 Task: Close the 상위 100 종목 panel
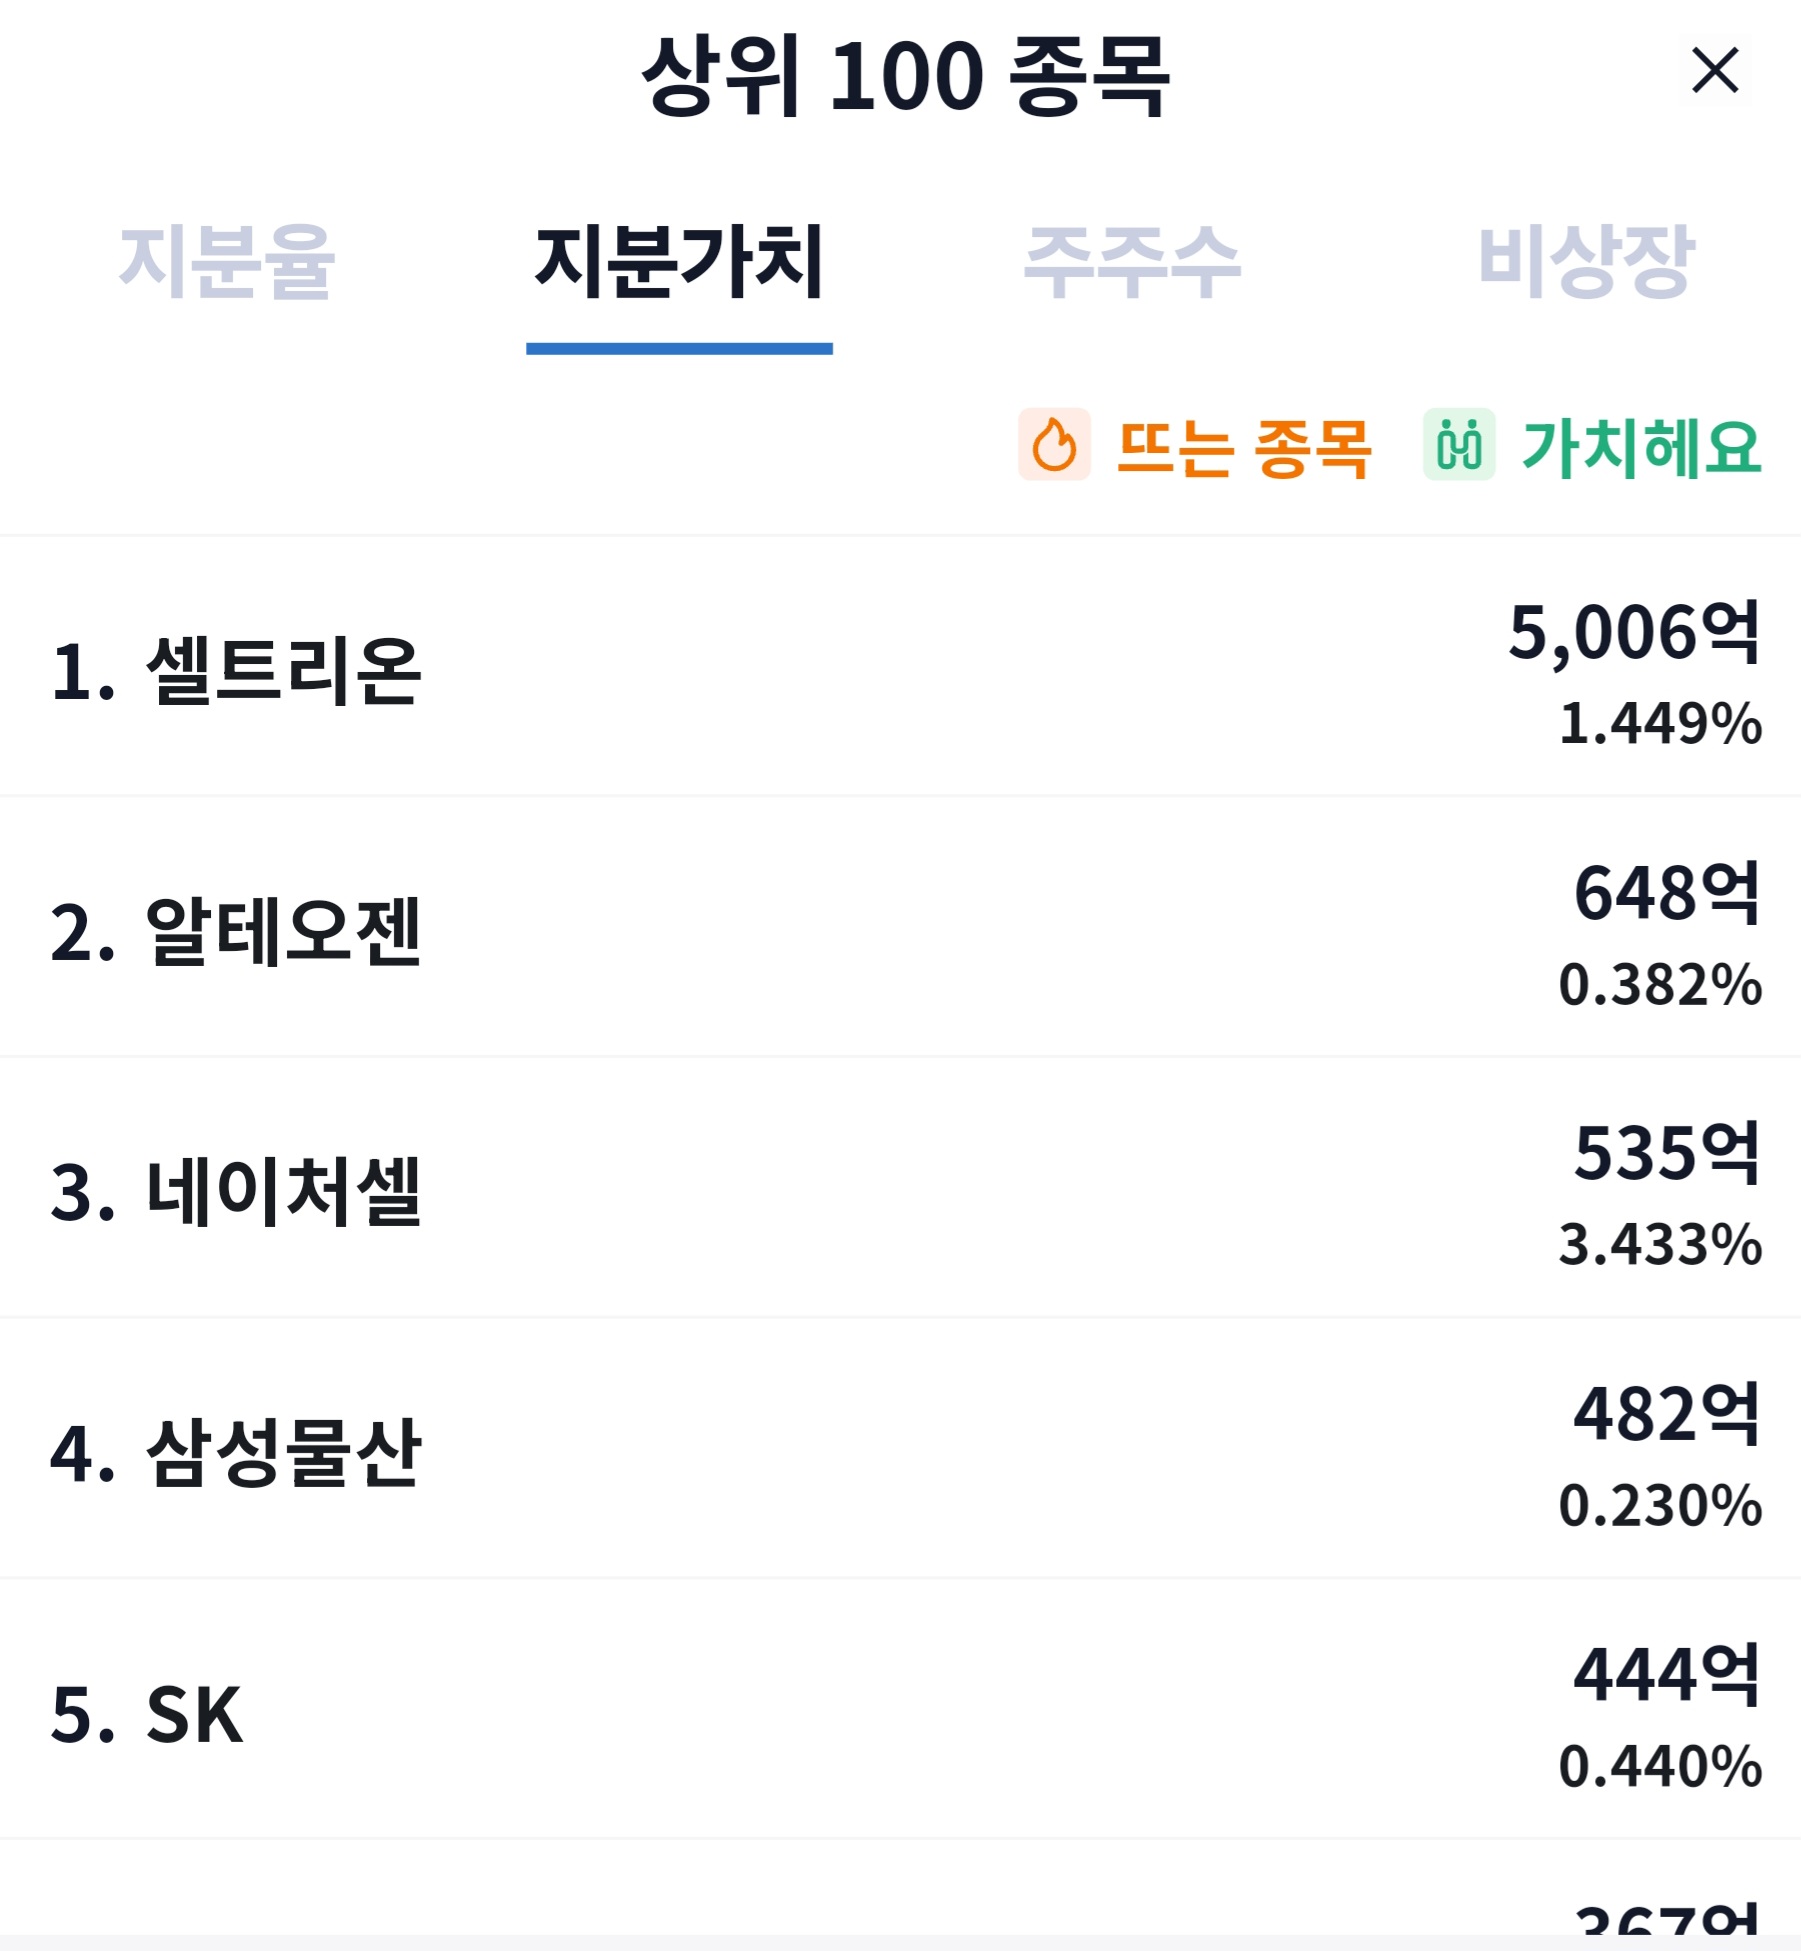point(1715,70)
